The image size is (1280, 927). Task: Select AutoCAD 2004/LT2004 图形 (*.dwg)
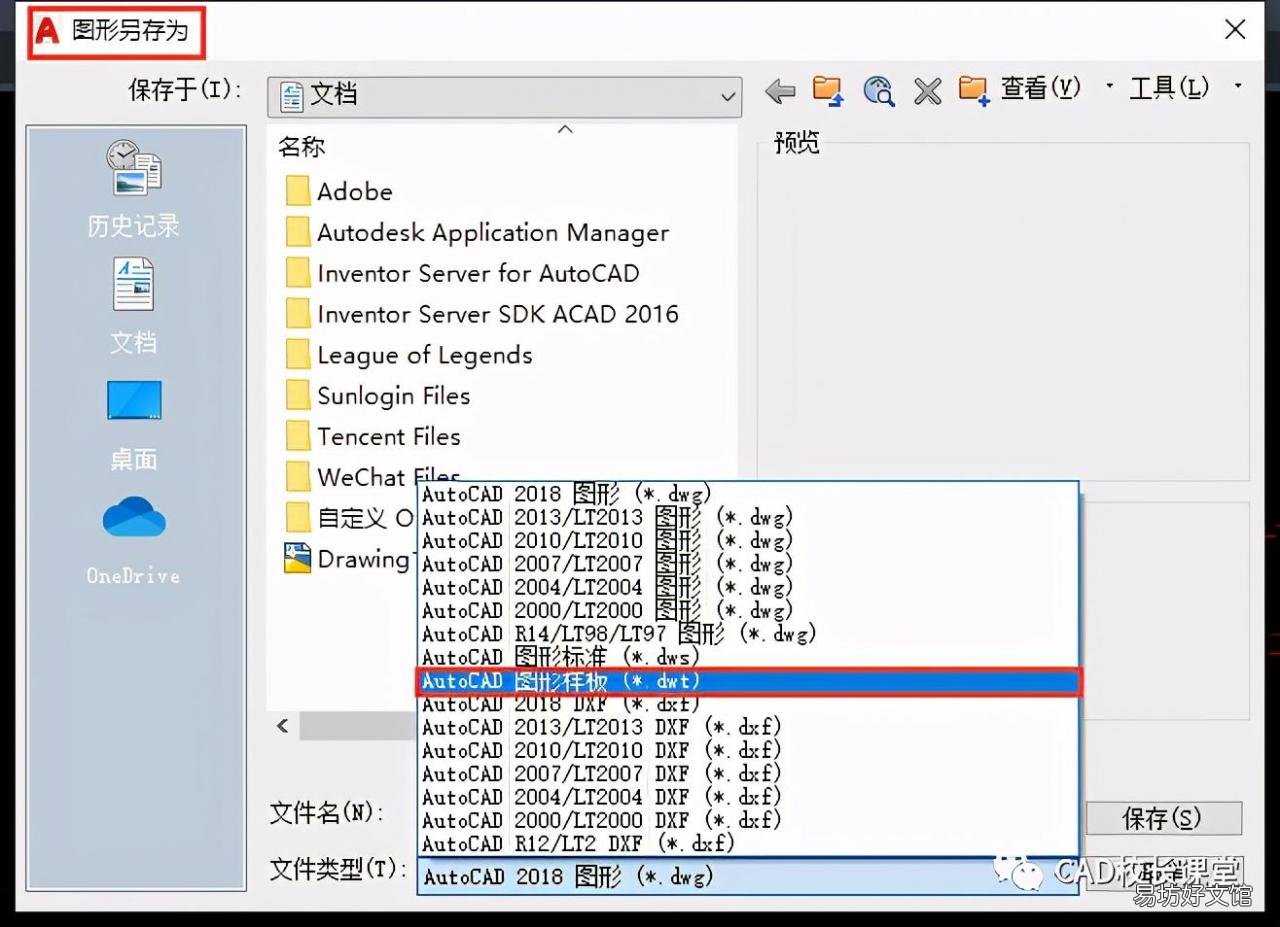pyautogui.click(x=748, y=587)
